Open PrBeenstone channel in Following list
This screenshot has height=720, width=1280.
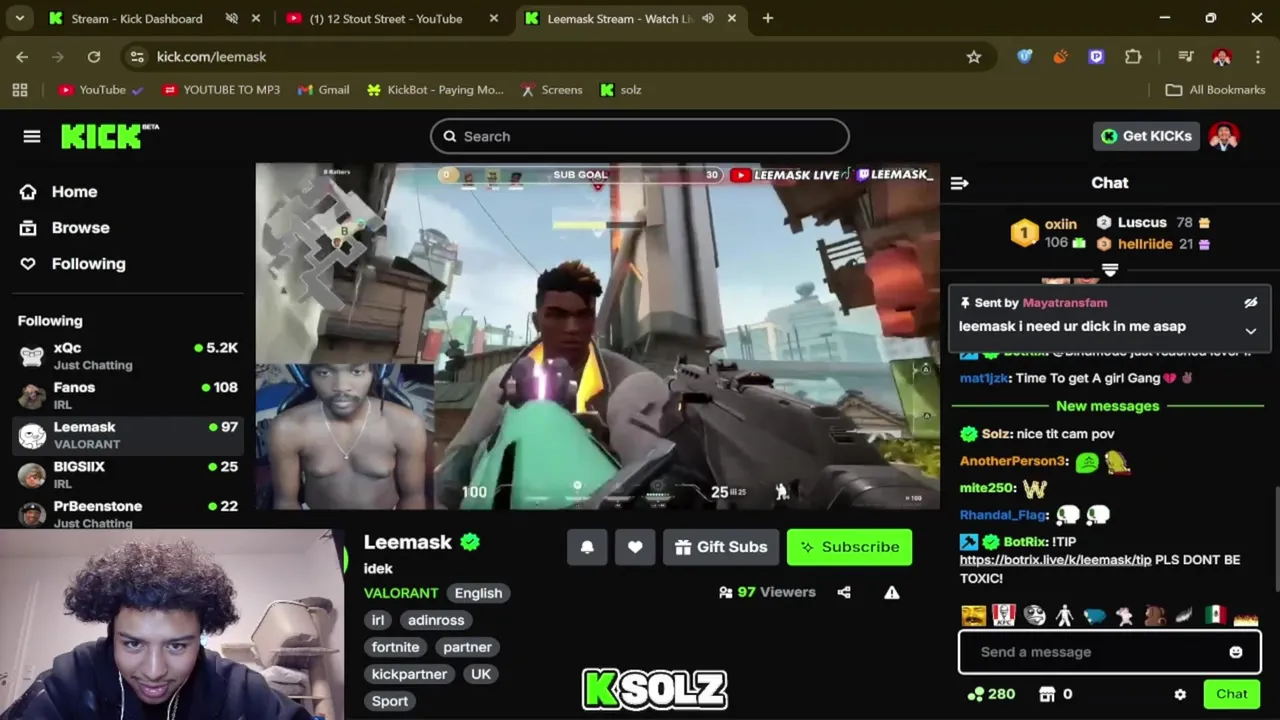coord(128,514)
